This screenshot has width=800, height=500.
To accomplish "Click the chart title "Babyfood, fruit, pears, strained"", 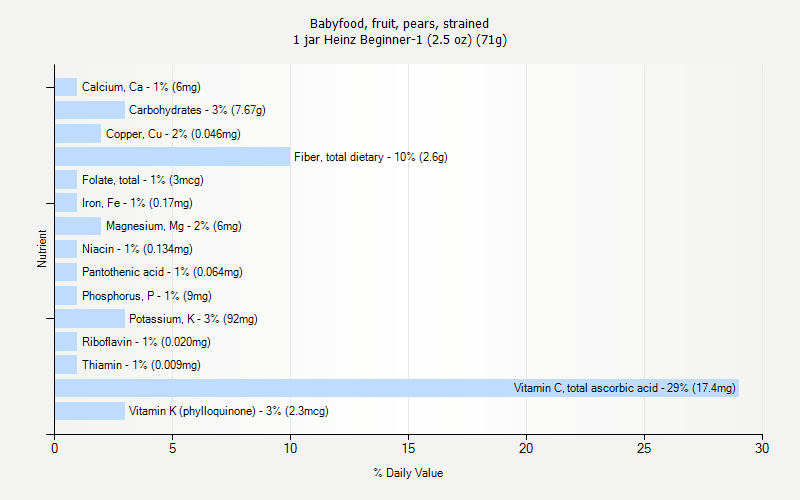I will pos(399,23).
